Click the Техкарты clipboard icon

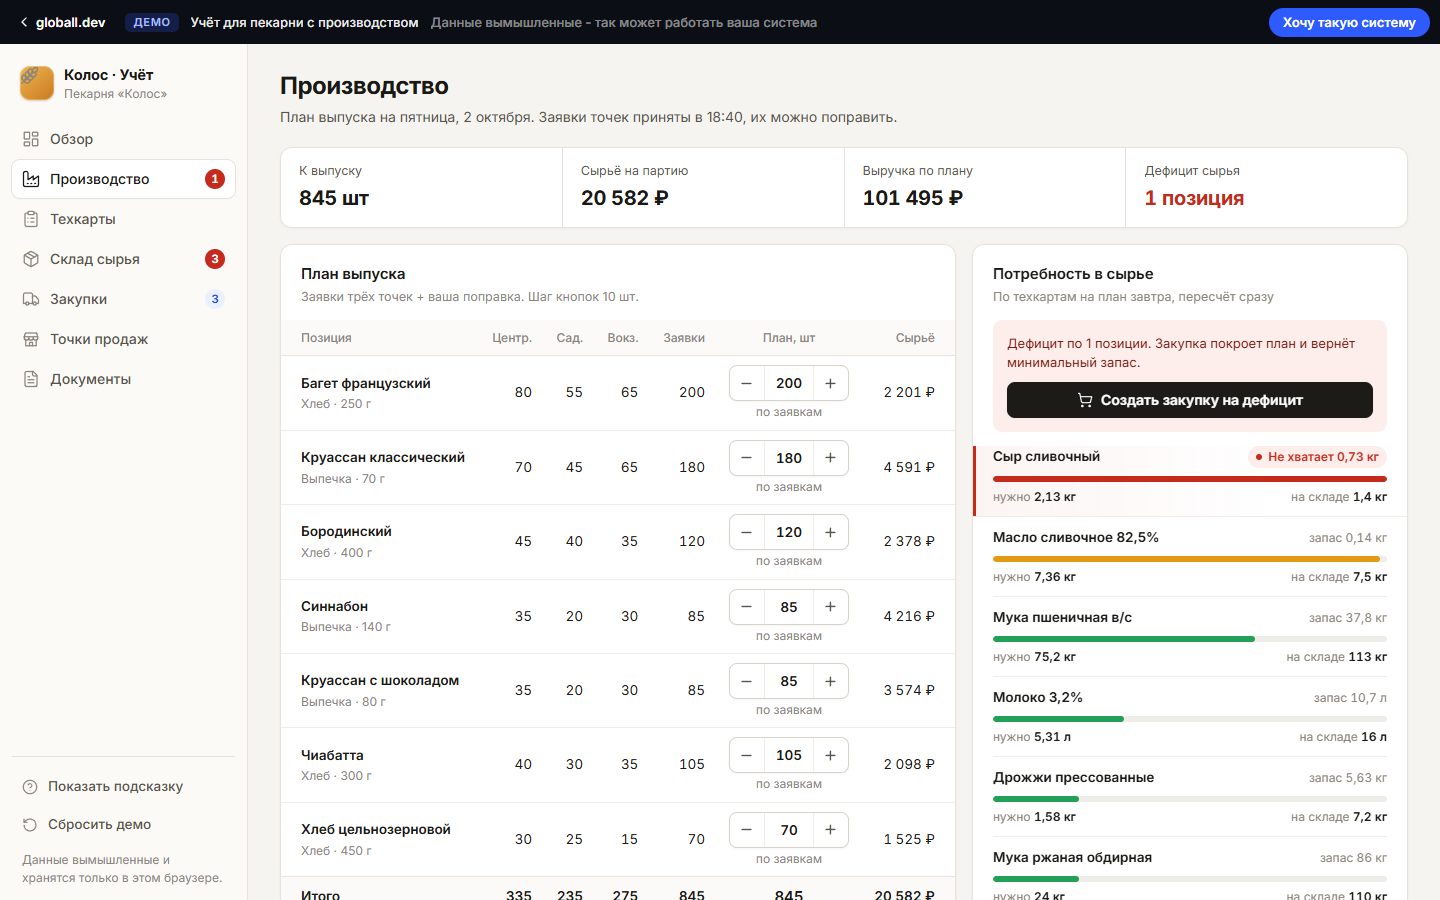coord(31,219)
